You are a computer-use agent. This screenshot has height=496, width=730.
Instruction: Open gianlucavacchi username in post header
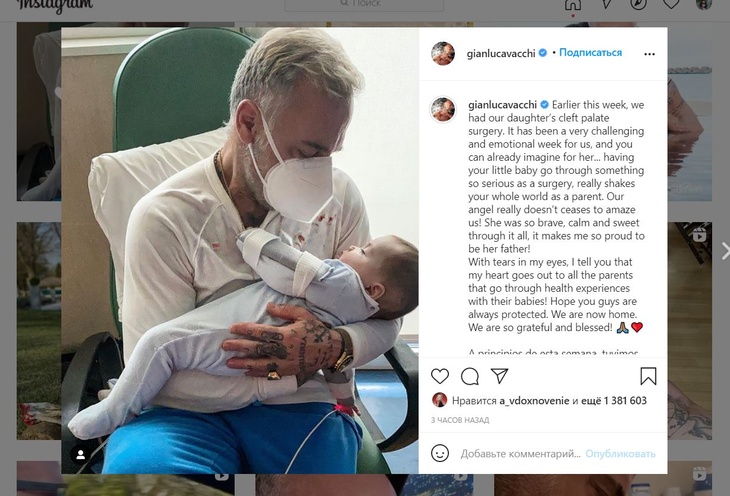(501, 54)
